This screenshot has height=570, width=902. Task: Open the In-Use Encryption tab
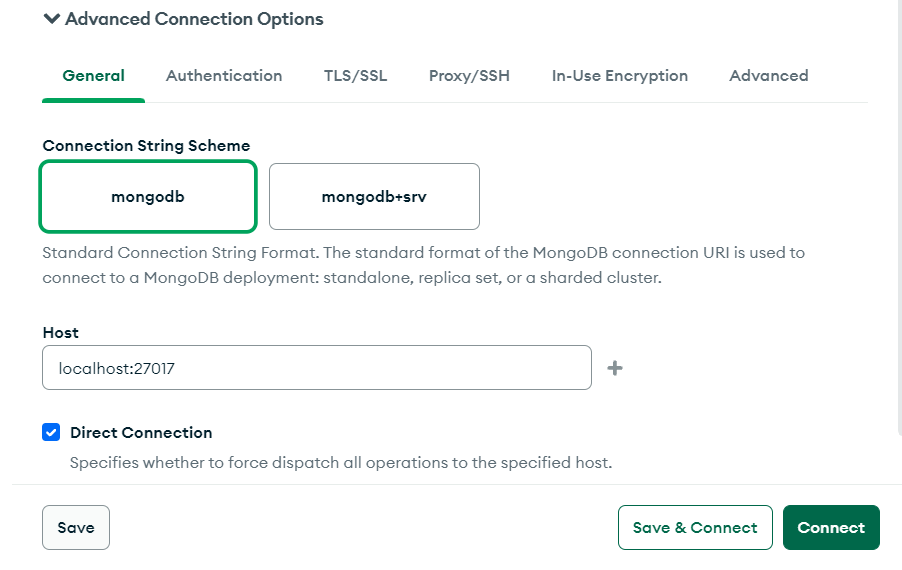pos(619,76)
